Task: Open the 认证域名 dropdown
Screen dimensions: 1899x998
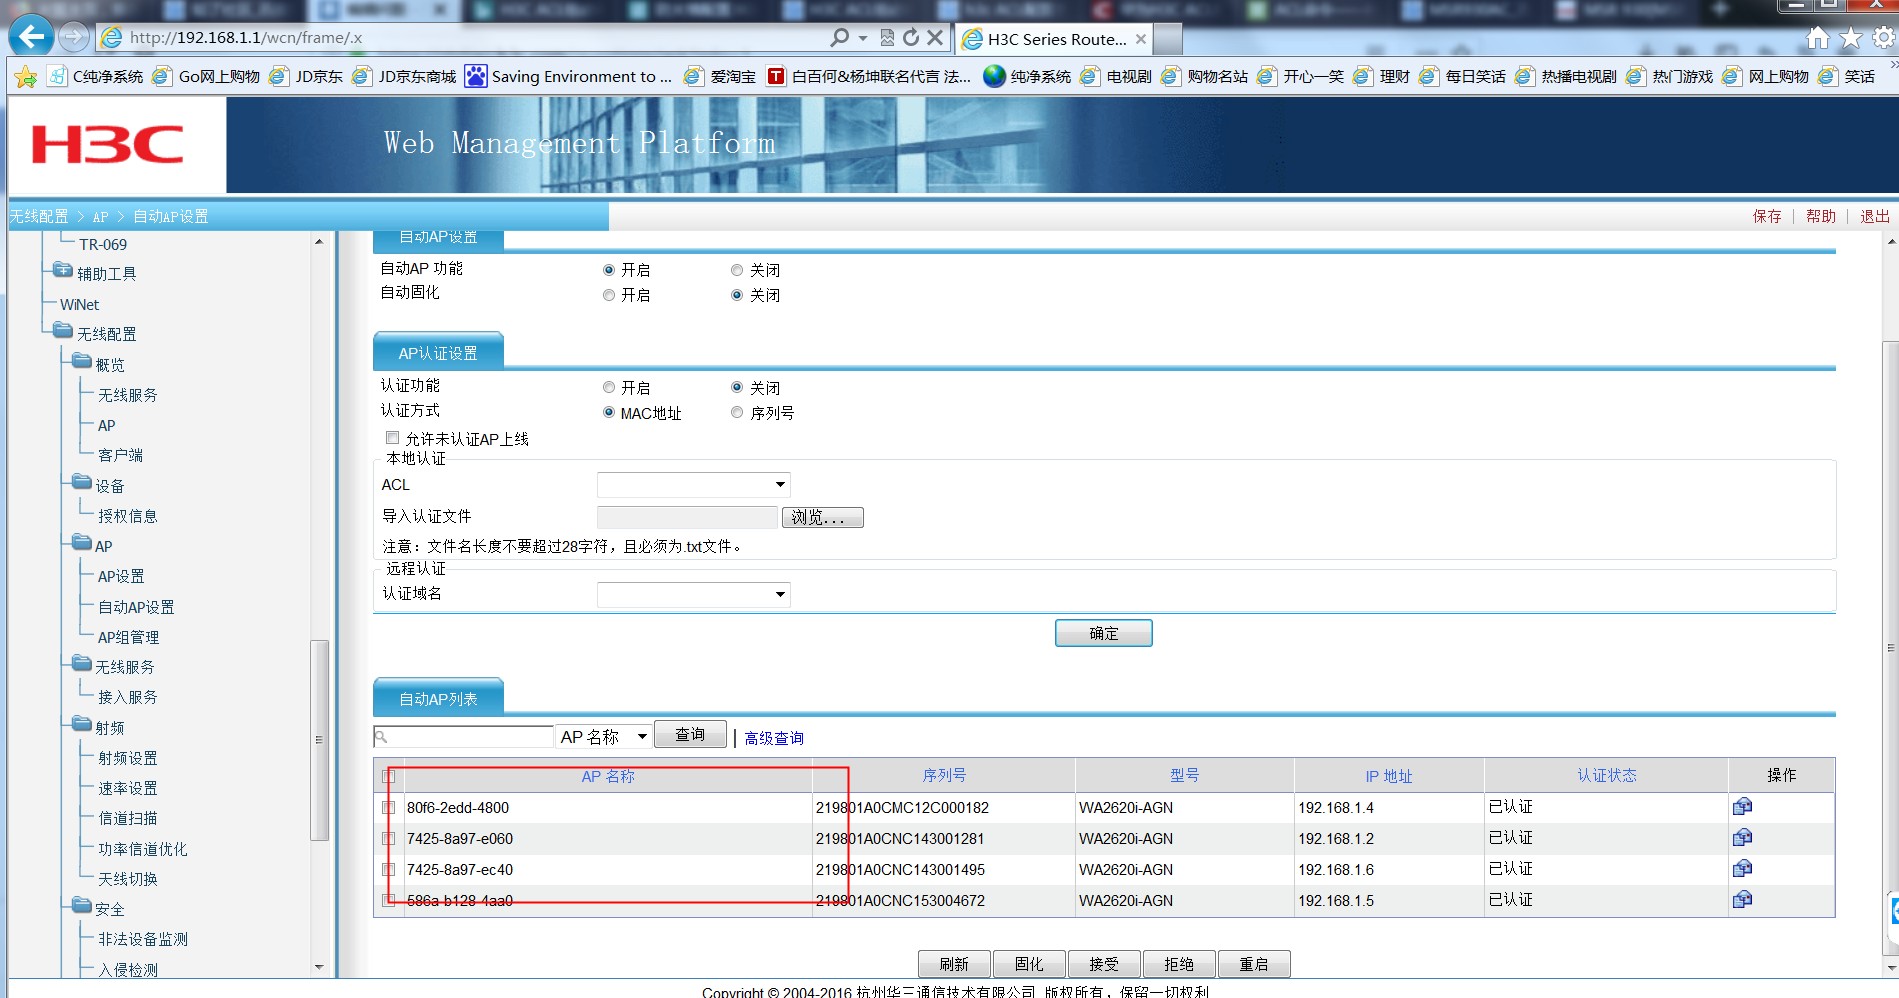Action: click(x=694, y=595)
